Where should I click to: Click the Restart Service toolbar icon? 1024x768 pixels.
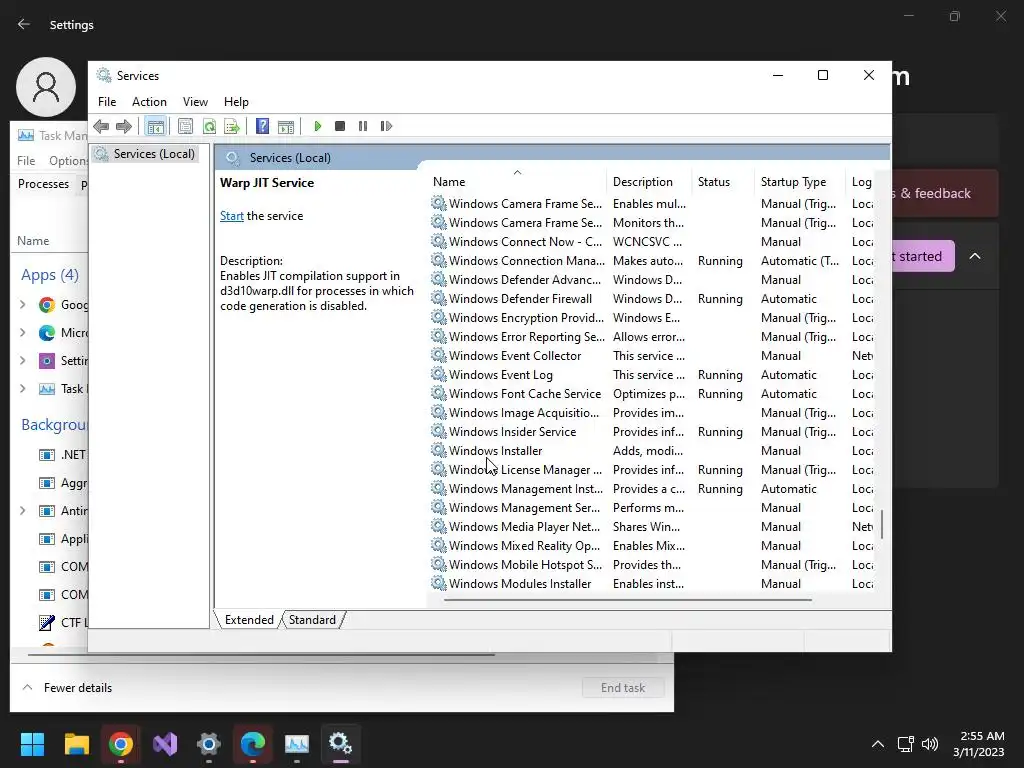click(386, 126)
